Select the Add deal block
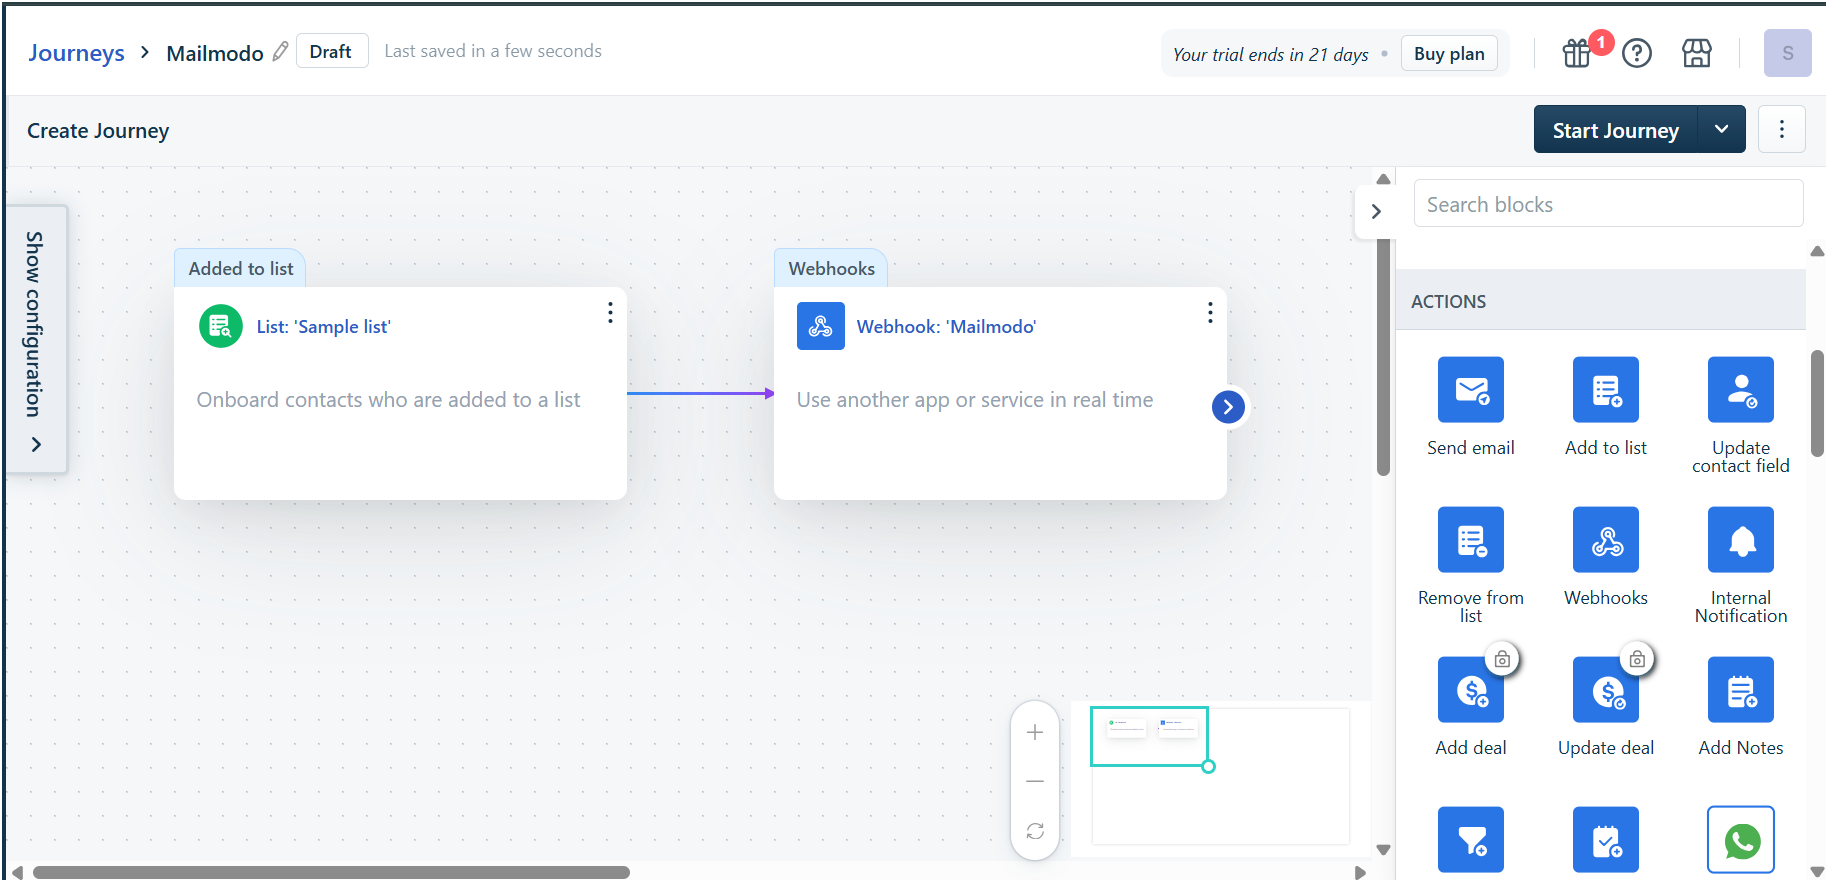The height and width of the screenshot is (882, 1828). 1470,690
